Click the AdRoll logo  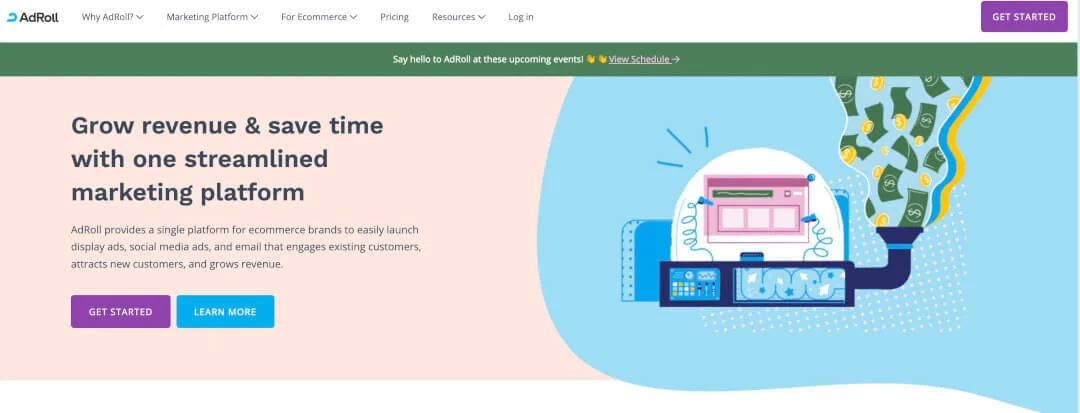[x=32, y=17]
